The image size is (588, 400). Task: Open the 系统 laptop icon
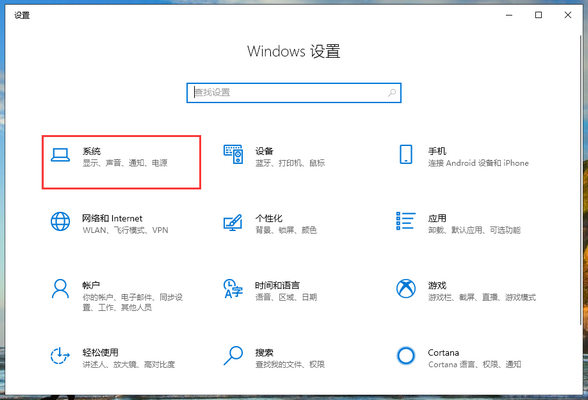pos(60,155)
